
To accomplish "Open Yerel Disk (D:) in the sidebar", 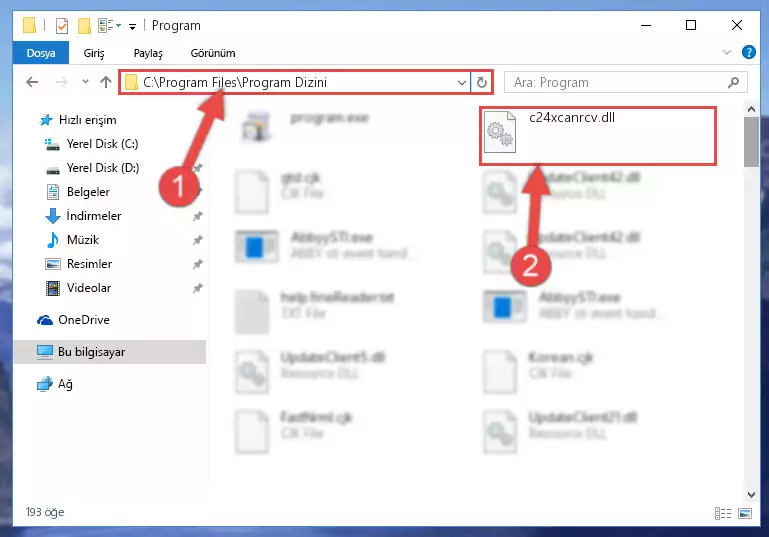I will 103,168.
